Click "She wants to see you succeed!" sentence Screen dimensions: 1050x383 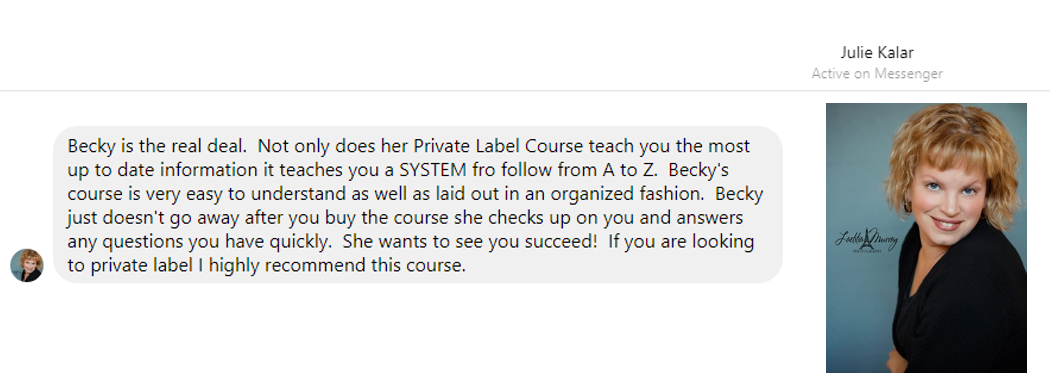[469, 242]
